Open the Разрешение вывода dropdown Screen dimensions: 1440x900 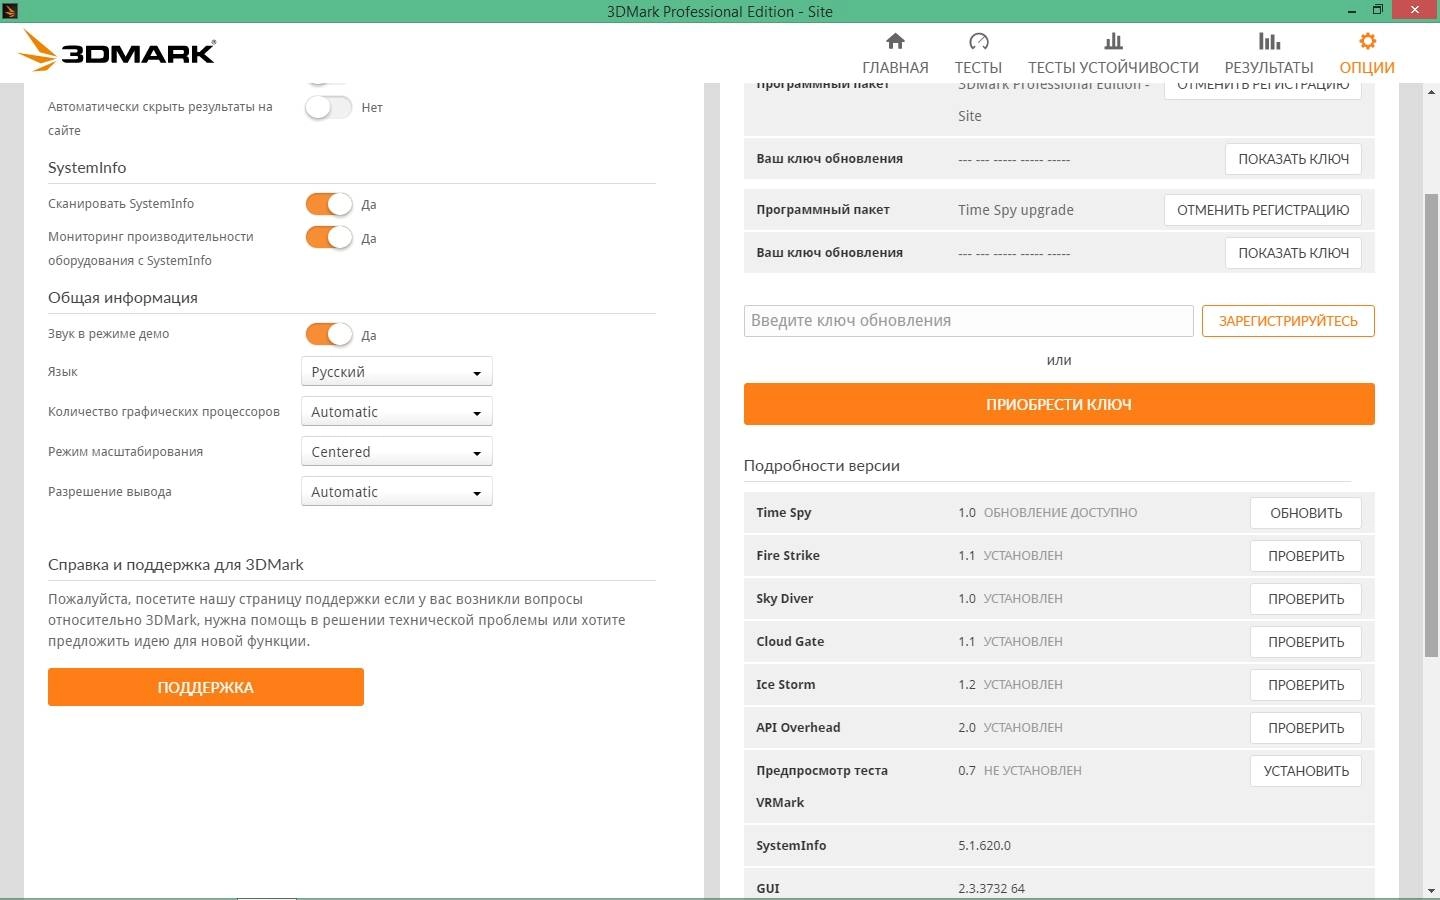(x=397, y=492)
